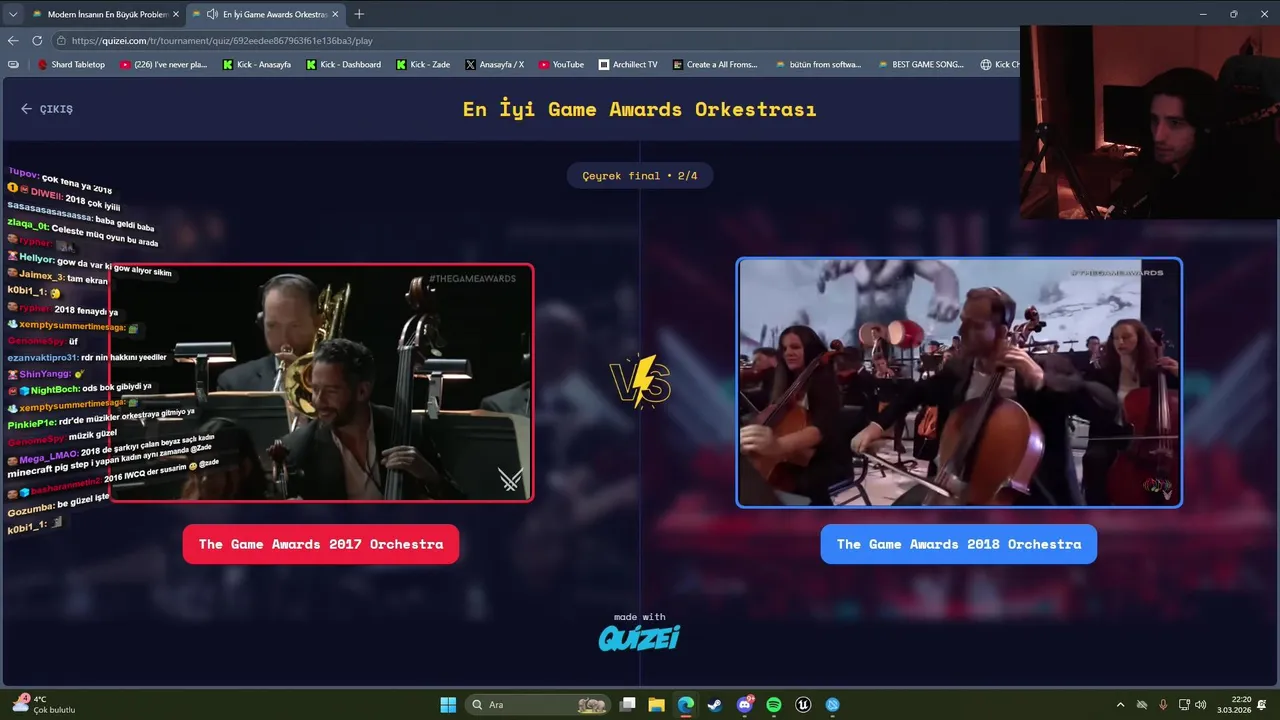The width and height of the screenshot is (1280, 720).
Task: Select the 'En İyi Game Awards Orkestrası' tab
Action: tap(266, 14)
